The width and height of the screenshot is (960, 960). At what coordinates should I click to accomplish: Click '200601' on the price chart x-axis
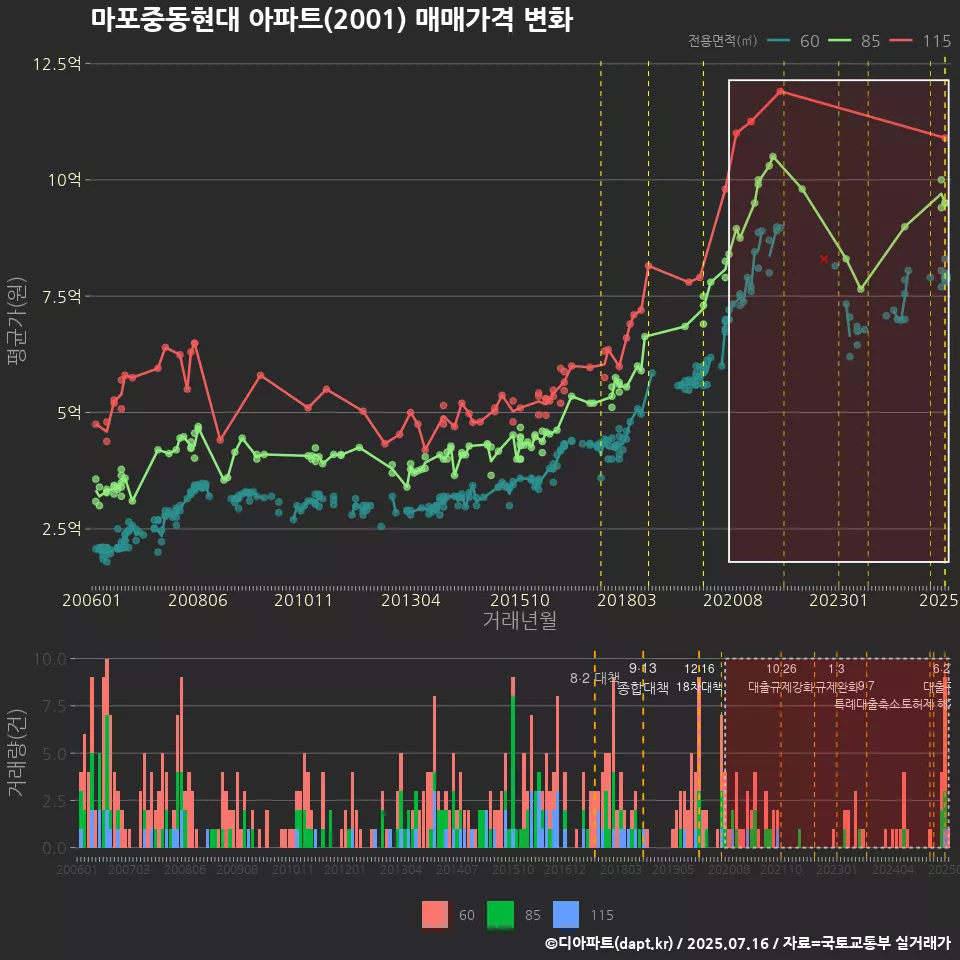(x=92, y=600)
